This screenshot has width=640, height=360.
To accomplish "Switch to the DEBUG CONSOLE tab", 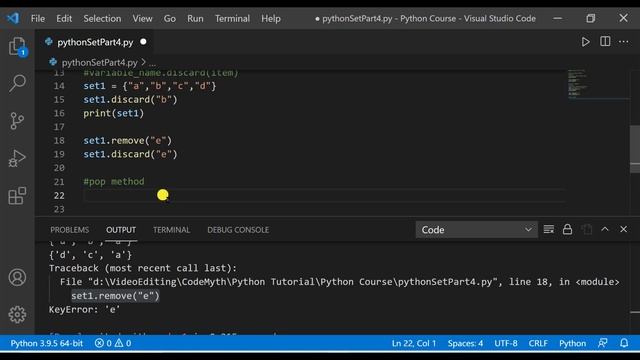I will pos(238,230).
